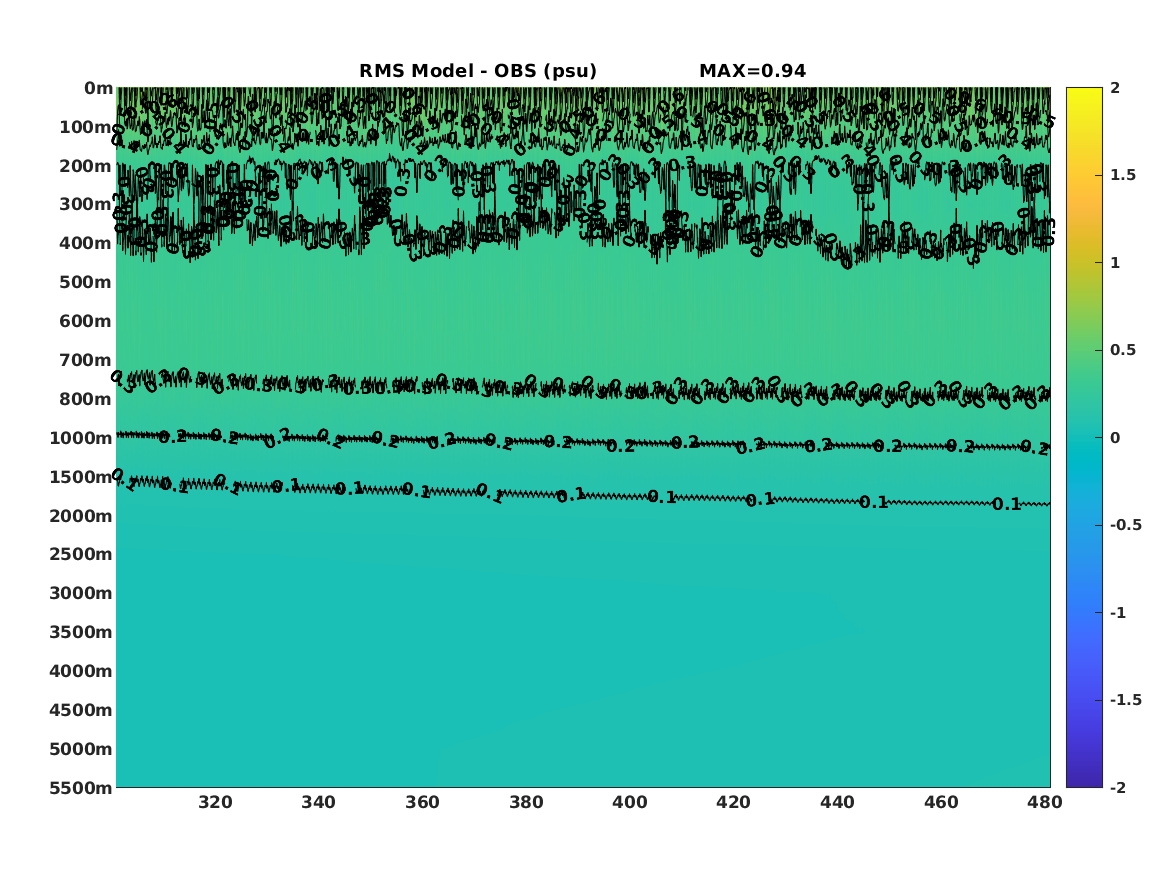Screen dimensions: 1167x875
Task: Click the x-axis tick label '340'
Action: [319, 802]
